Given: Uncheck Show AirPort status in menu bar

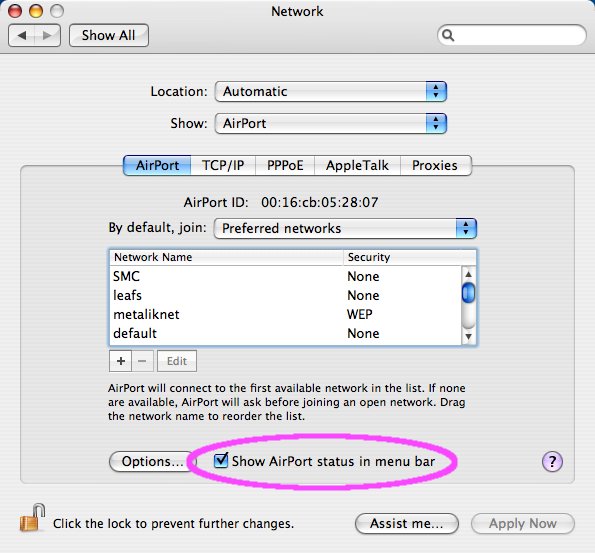Looking at the screenshot, I should pyautogui.click(x=220, y=461).
